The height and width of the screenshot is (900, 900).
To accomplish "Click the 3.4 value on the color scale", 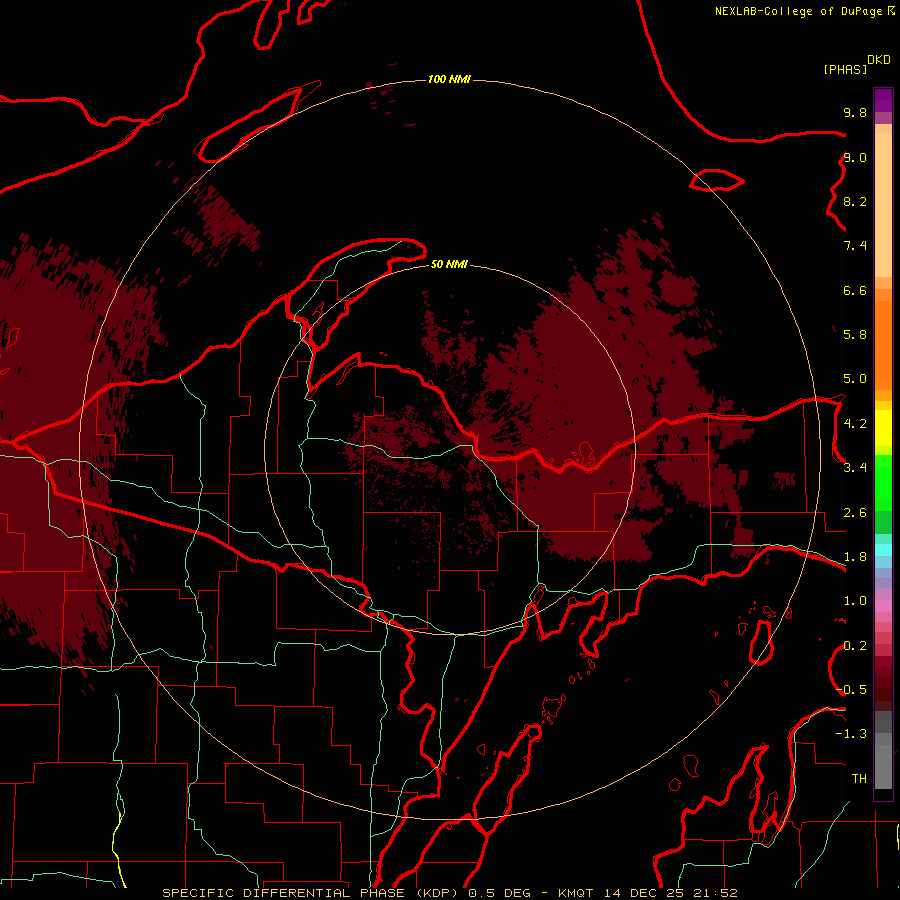I will tap(855, 468).
